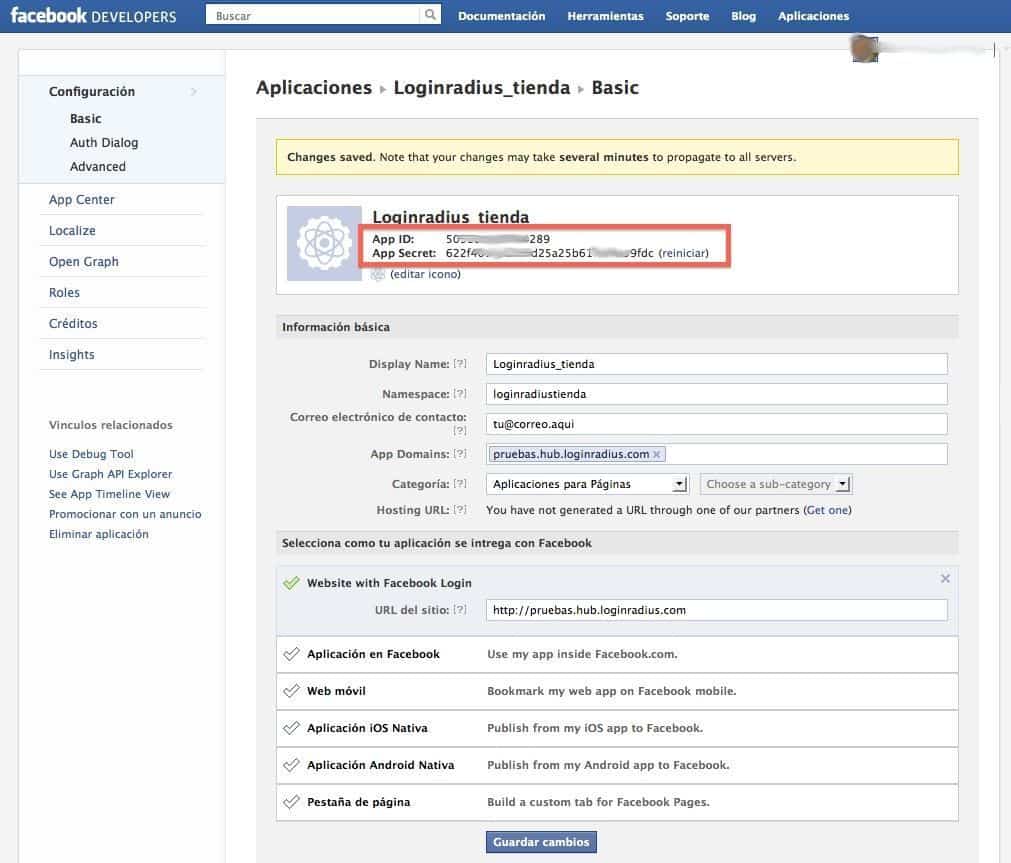The image size is (1011, 863).
Task: Click the Loginradius_tienda breadcrumb link
Action: click(482, 88)
